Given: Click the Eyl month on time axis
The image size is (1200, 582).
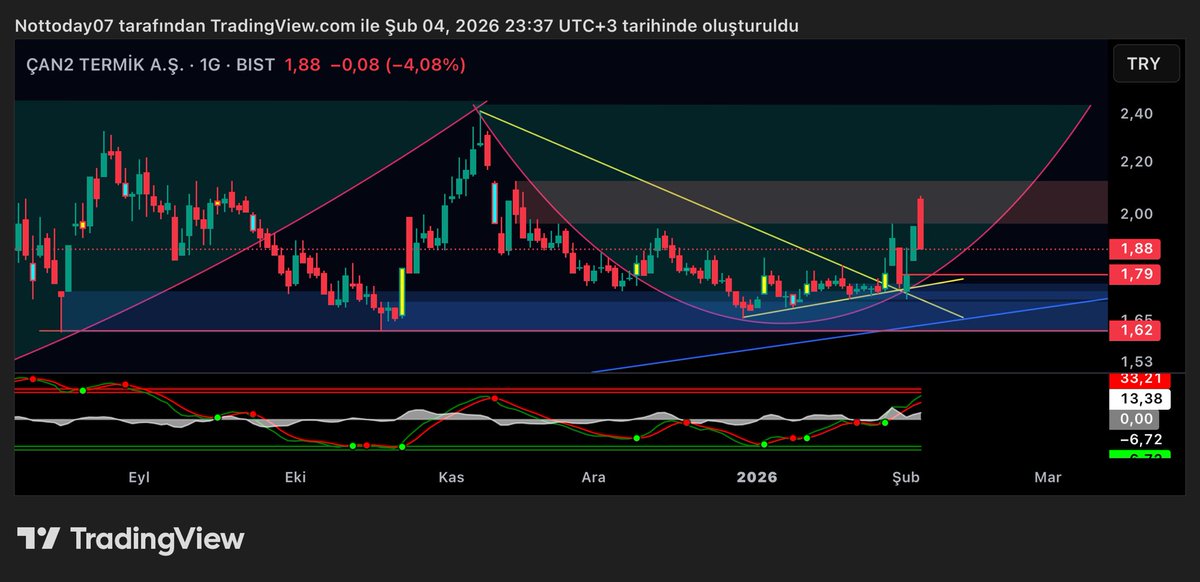Looking at the screenshot, I should 138,478.
